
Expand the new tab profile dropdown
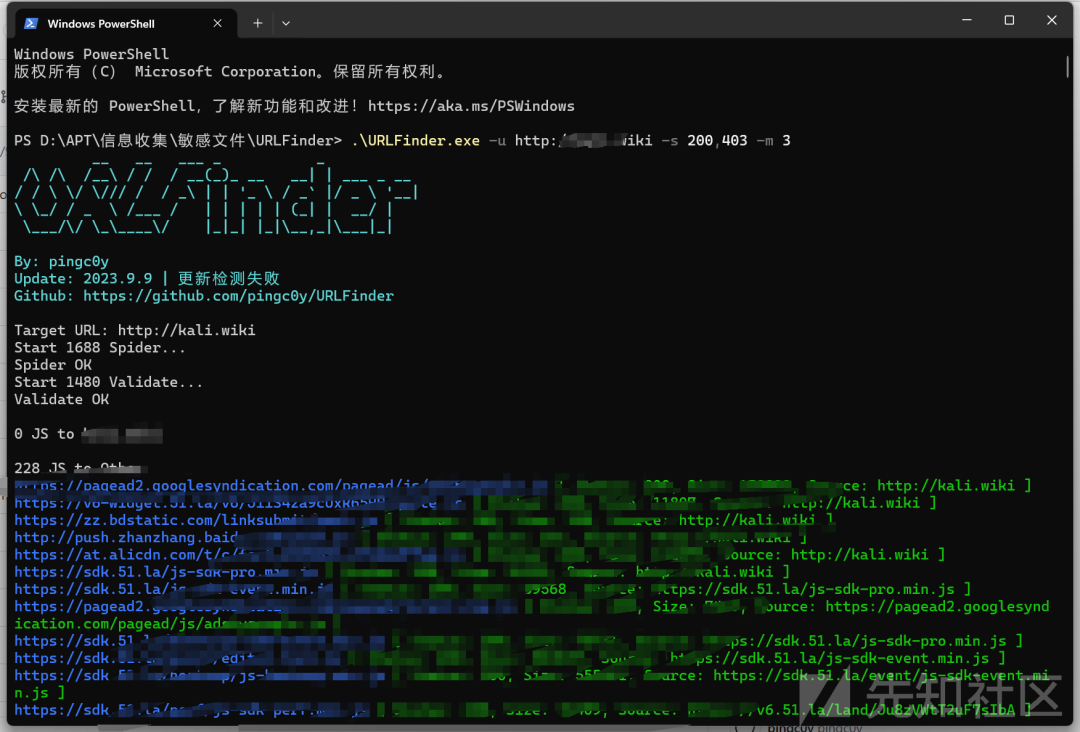pyautogui.click(x=286, y=23)
